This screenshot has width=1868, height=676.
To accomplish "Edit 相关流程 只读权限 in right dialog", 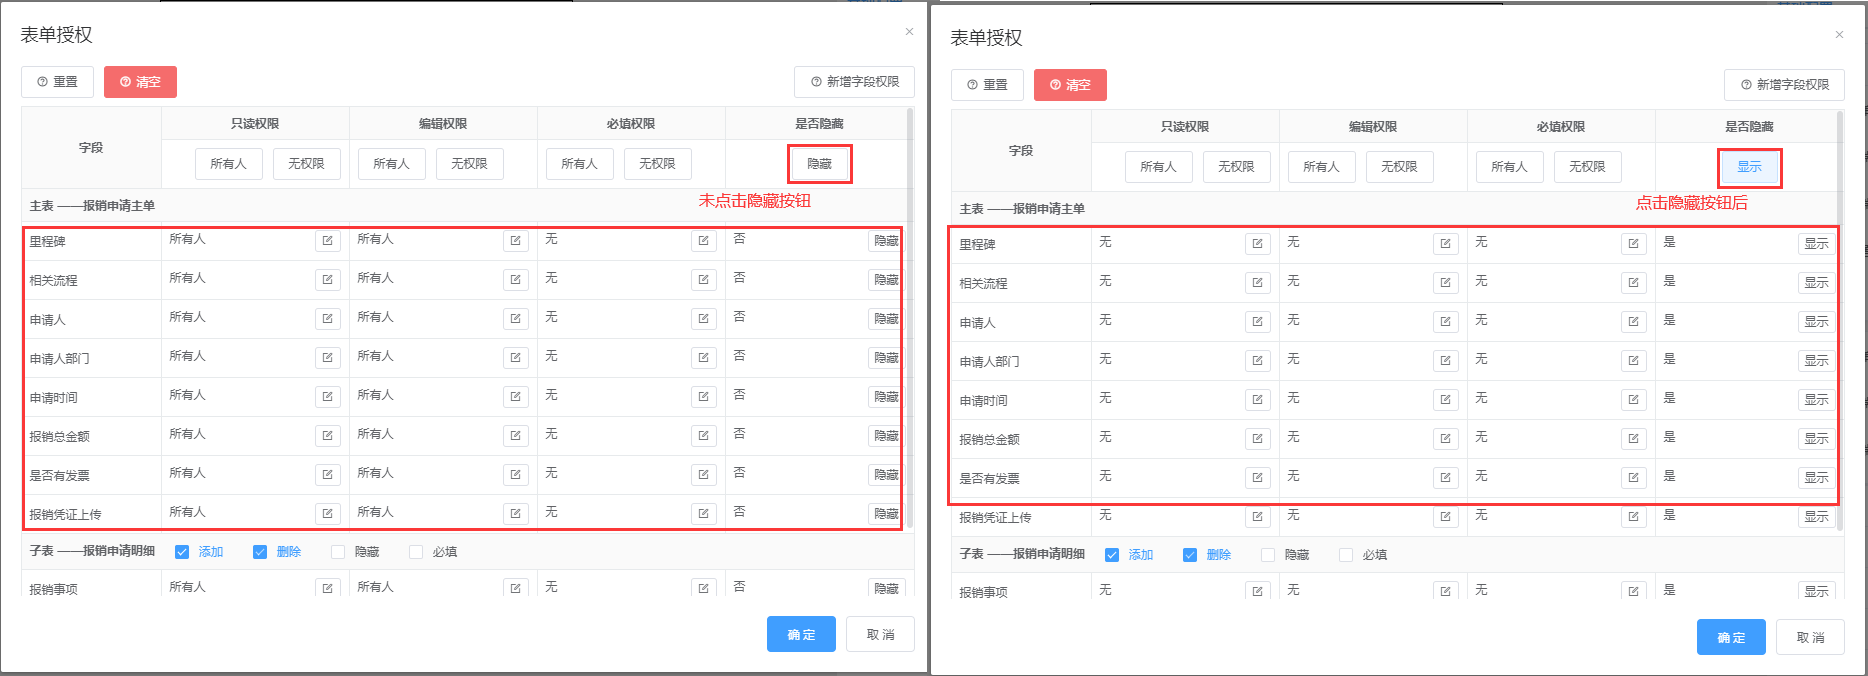I will click(1257, 283).
